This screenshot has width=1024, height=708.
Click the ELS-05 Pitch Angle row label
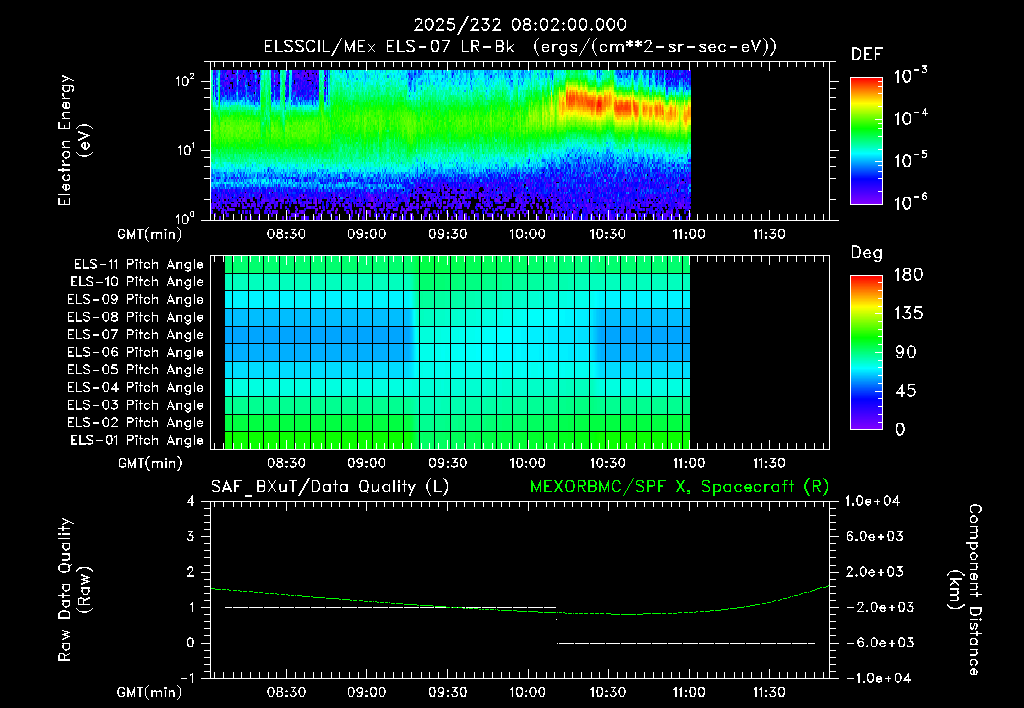click(x=135, y=370)
